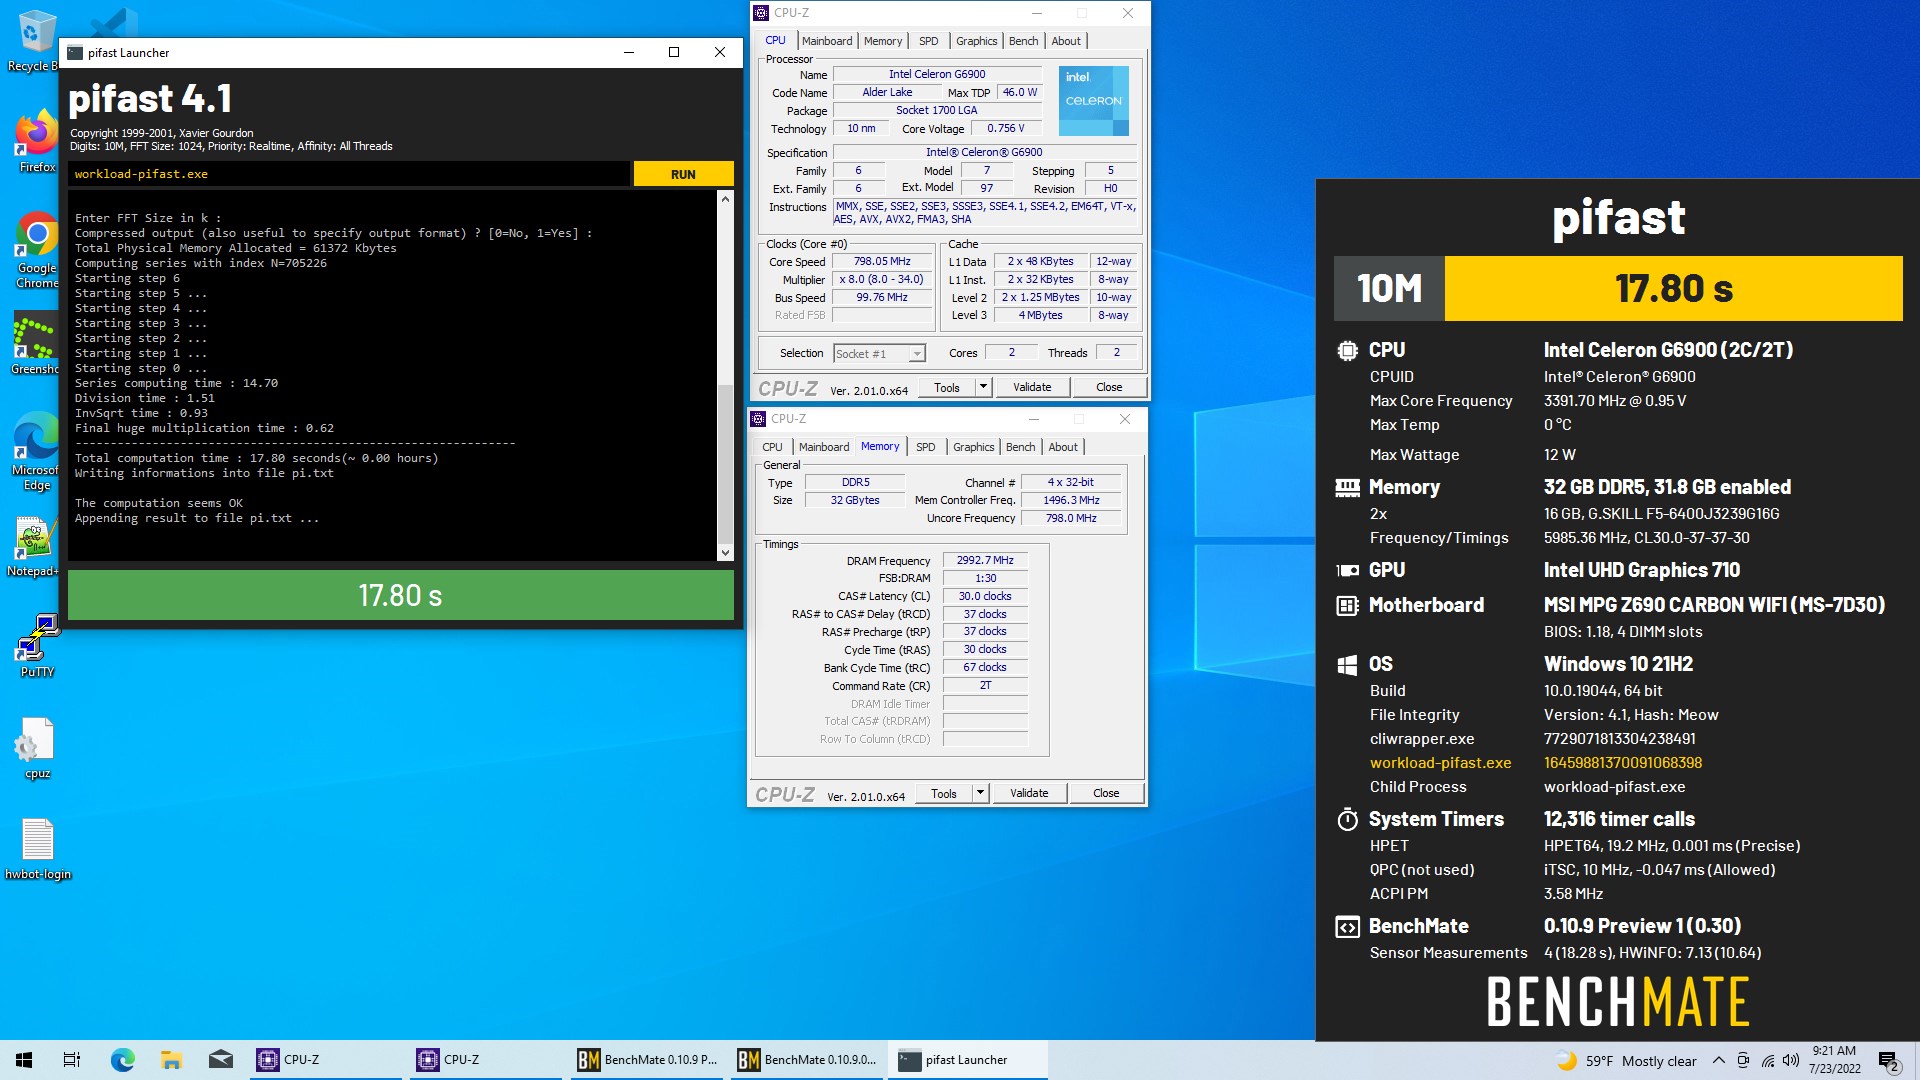Open Graphics tab in bottom CPU-Z window
Viewport: 1920px width, 1080px height.
[973, 447]
